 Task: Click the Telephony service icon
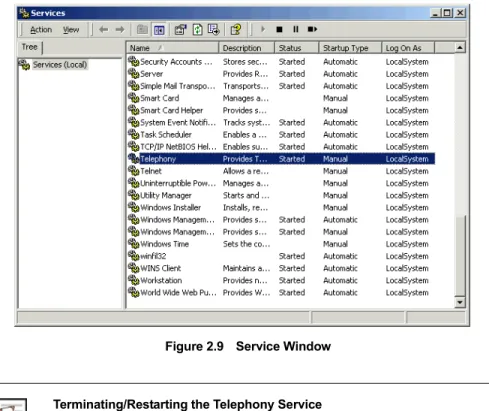click(134, 159)
